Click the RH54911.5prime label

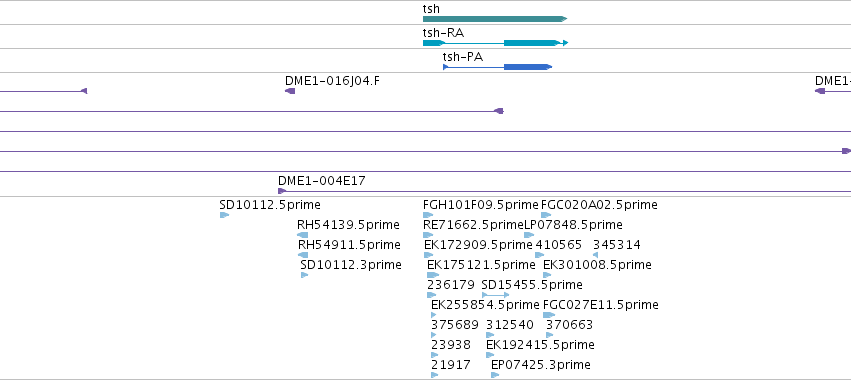349,245
